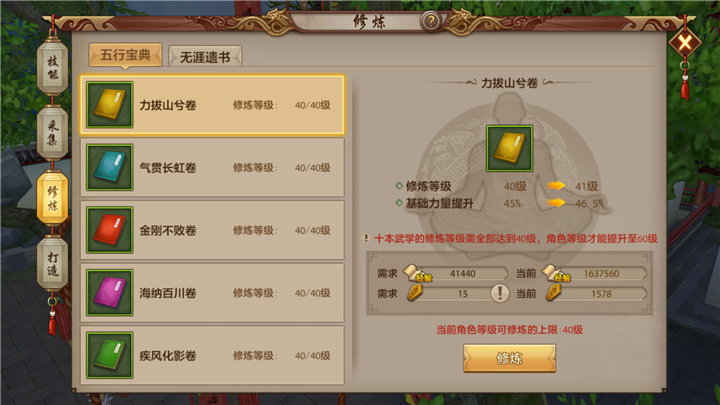Select the 五行宝典 tab
720x405 pixels.
tap(125, 55)
